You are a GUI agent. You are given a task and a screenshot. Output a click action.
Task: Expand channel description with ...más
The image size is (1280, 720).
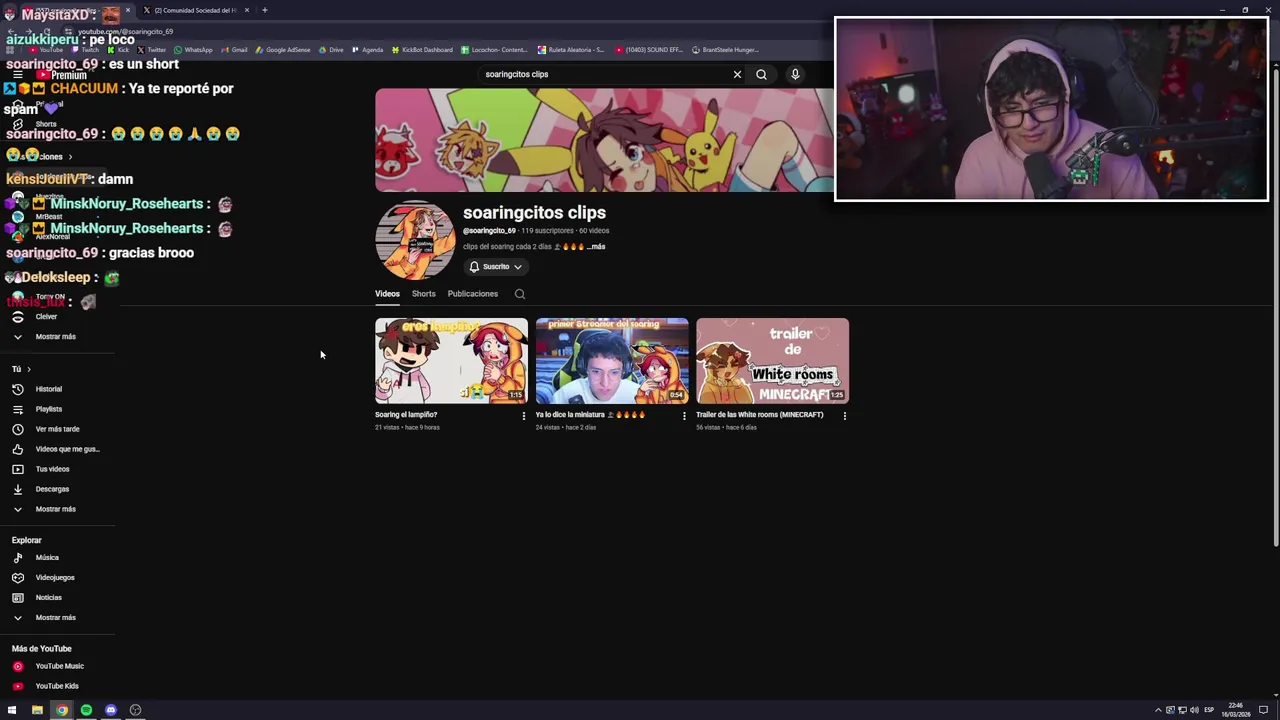[x=596, y=246]
